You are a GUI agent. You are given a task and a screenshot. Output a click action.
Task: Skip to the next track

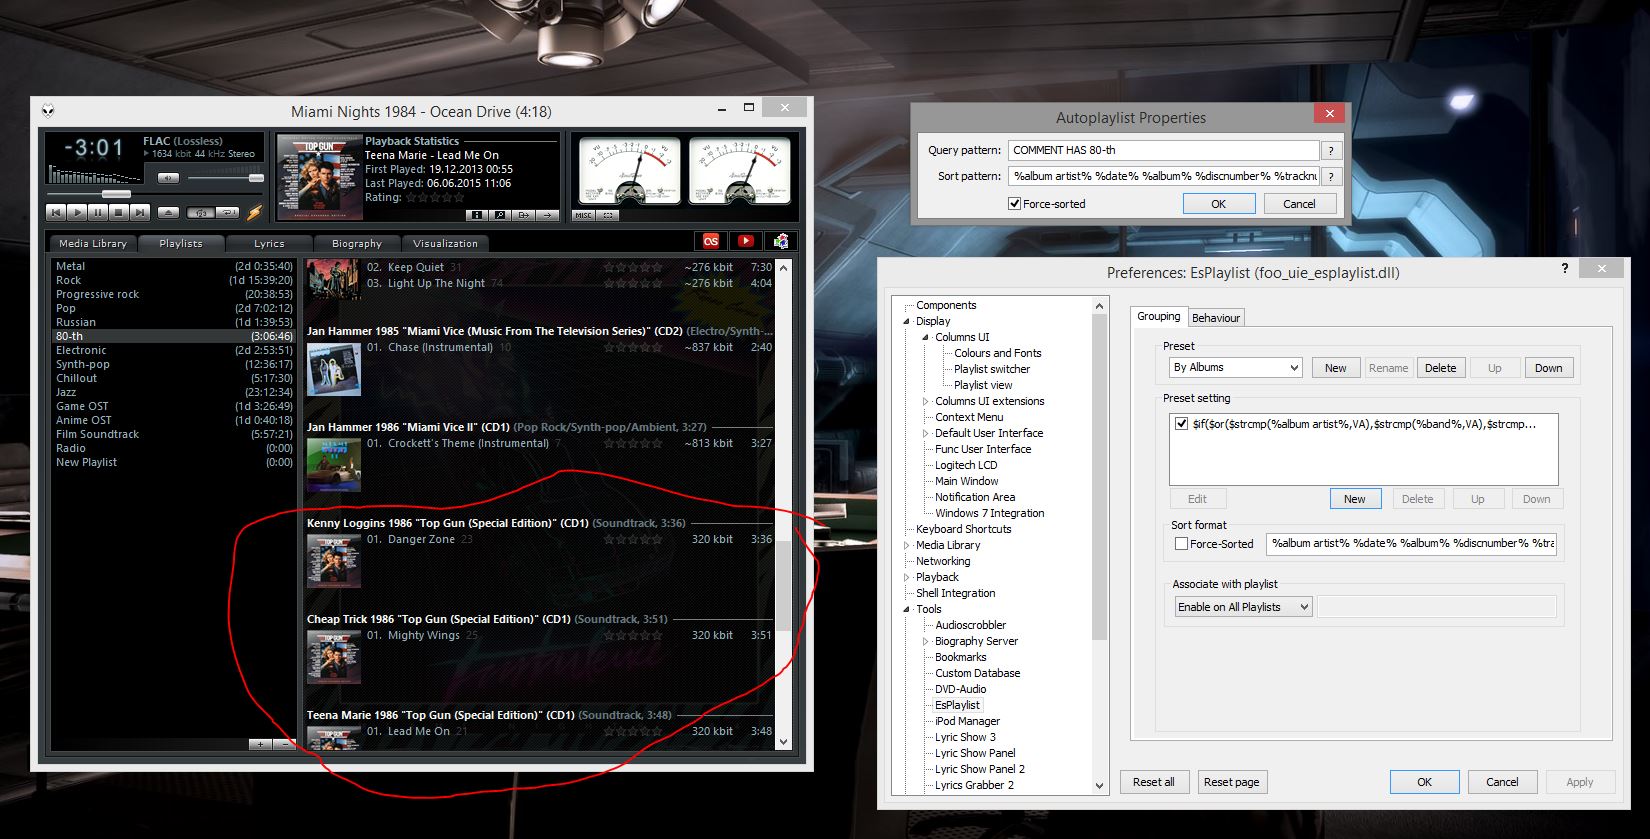click(140, 212)
